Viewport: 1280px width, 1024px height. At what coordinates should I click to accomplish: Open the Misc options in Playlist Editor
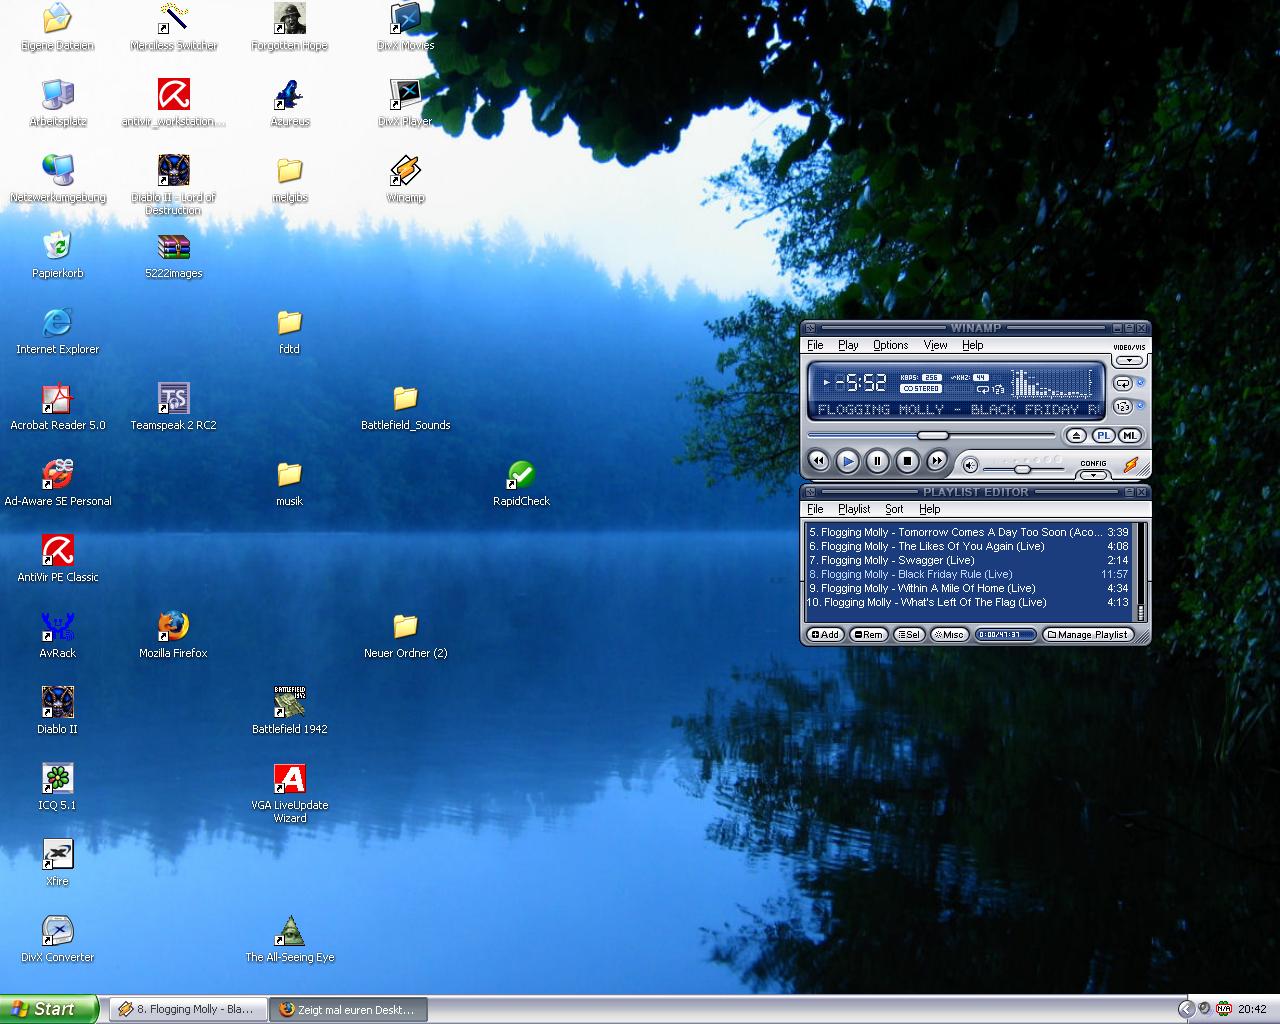[949, 634]
